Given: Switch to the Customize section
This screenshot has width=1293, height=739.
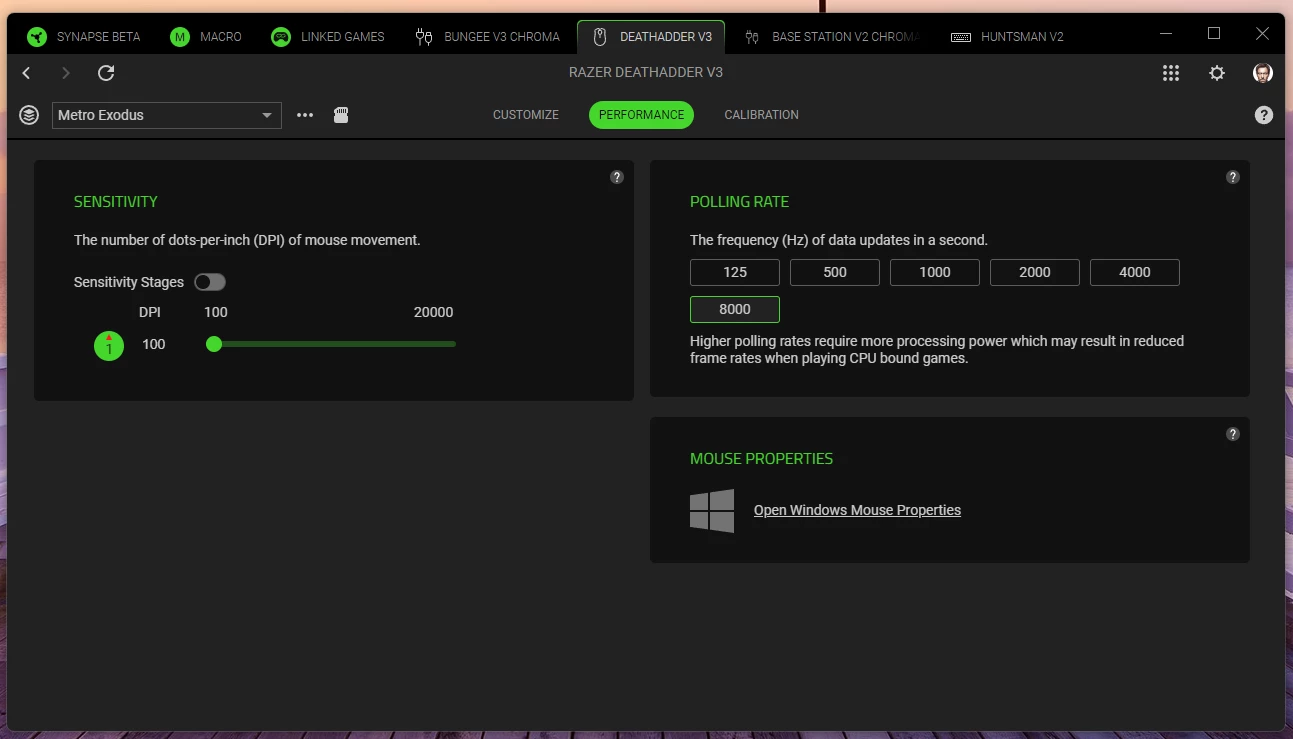Looking at the screenshot, I should click(526, 115).
